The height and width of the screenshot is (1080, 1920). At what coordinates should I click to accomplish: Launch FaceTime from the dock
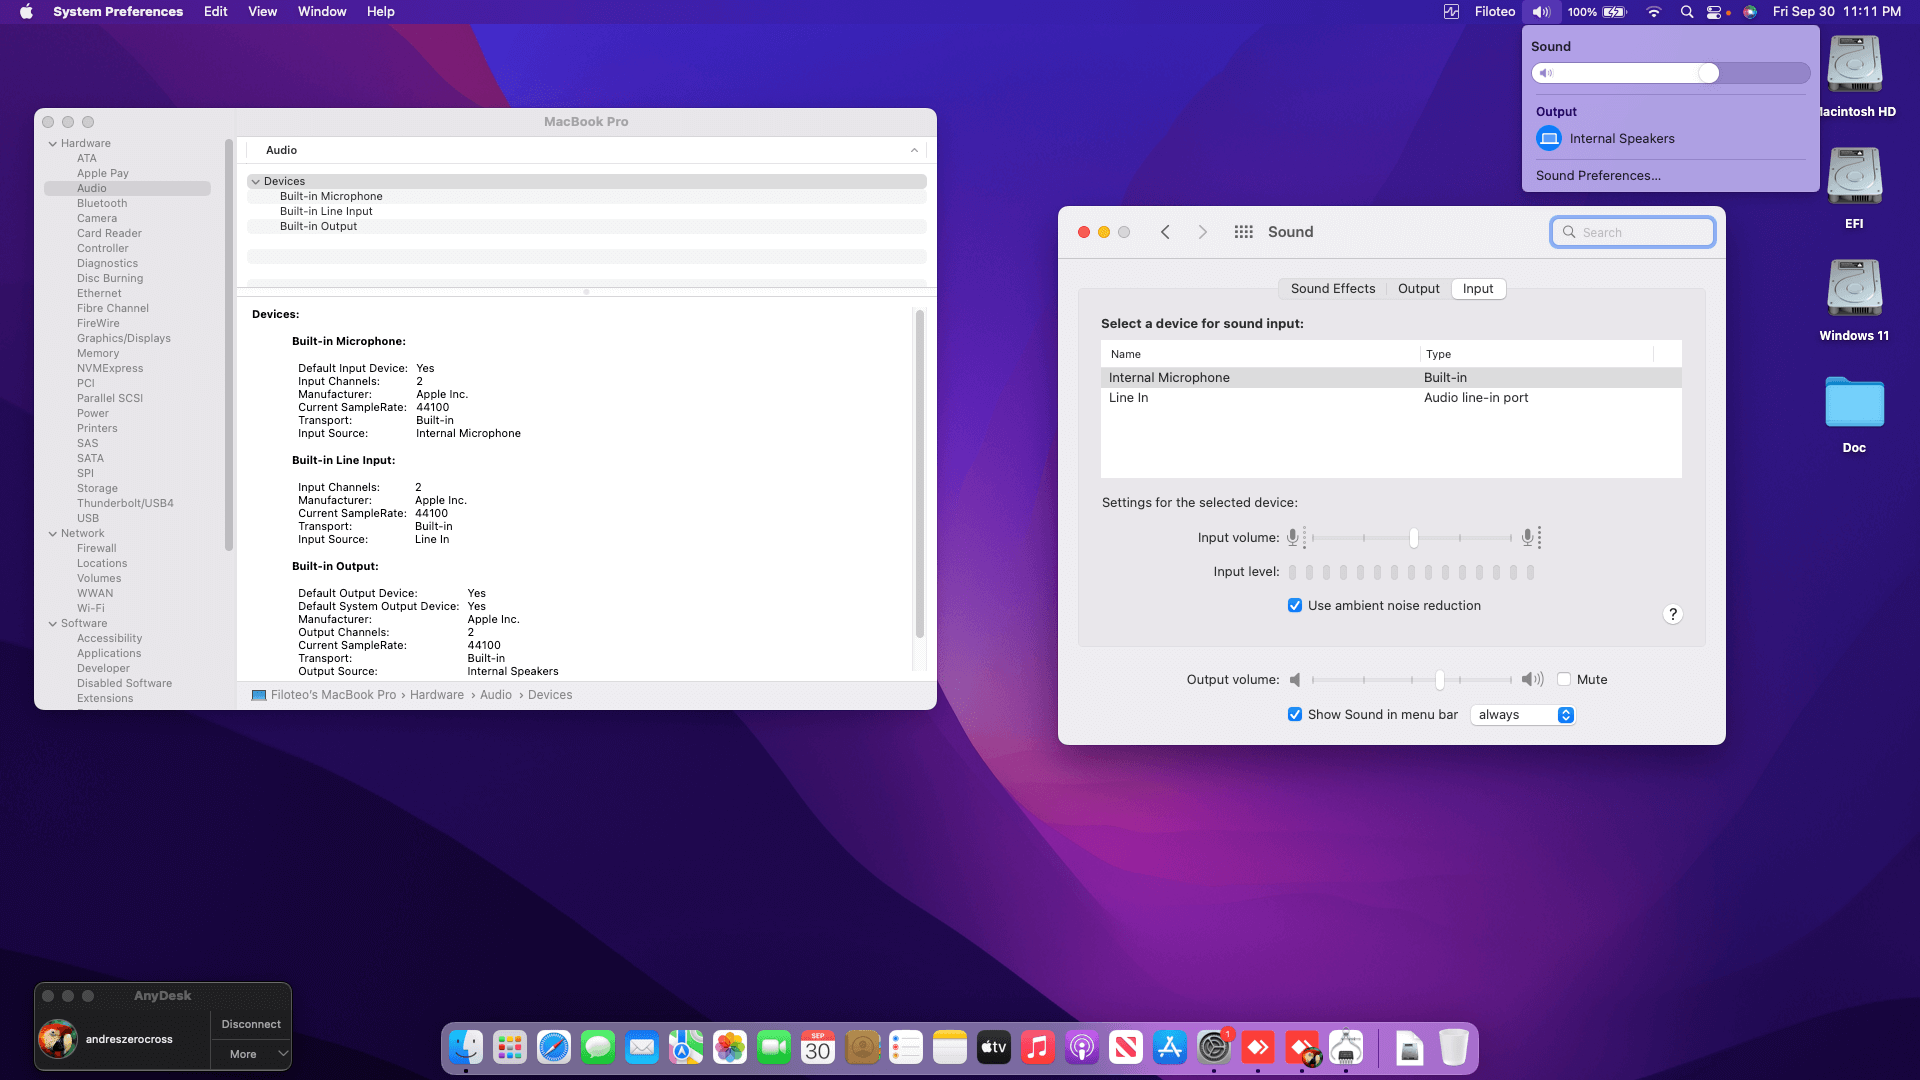[774, 1048]
